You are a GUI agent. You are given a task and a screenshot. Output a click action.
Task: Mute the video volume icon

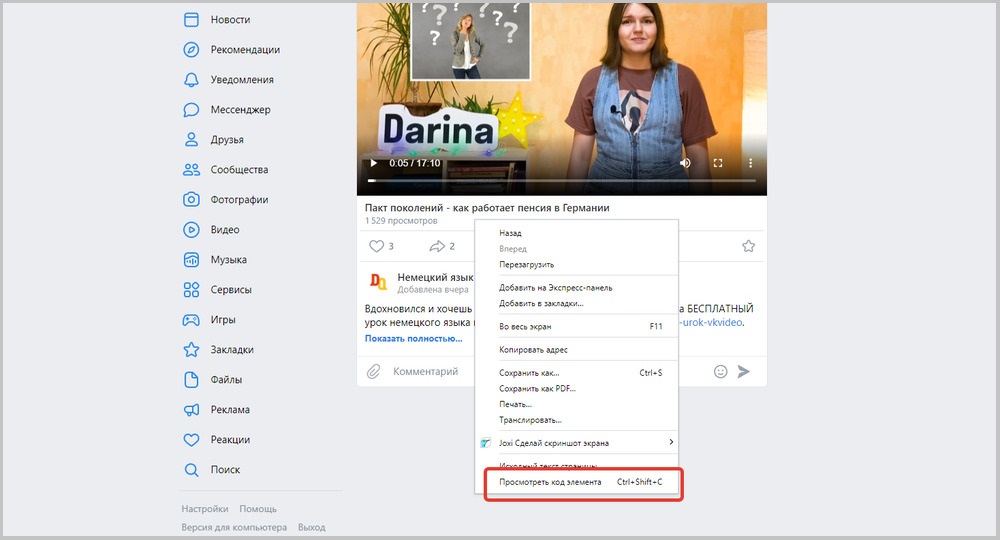685,163
